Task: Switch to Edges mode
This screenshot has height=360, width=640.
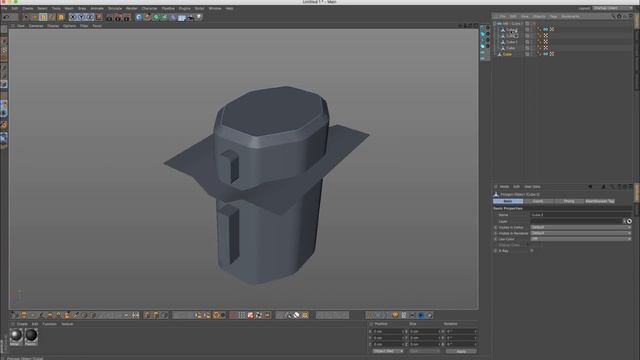Action: coord(4,76)
